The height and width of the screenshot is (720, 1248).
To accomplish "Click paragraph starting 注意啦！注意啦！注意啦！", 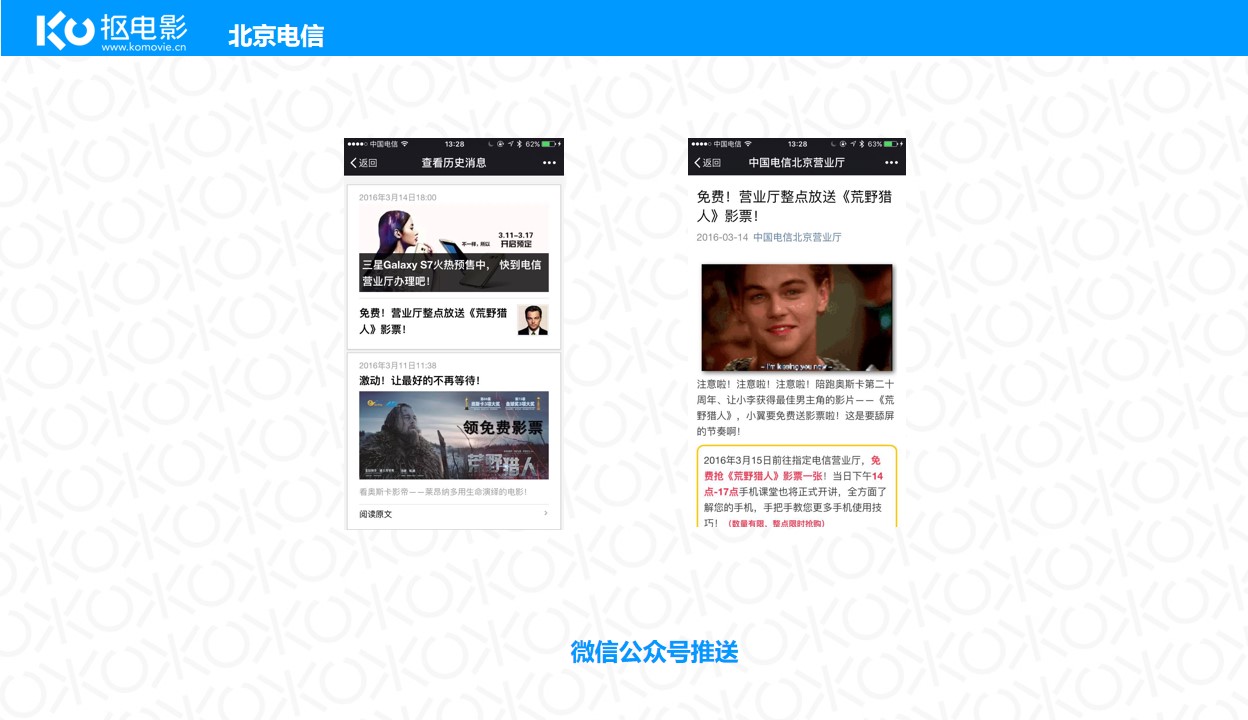I will coord(796,408).
